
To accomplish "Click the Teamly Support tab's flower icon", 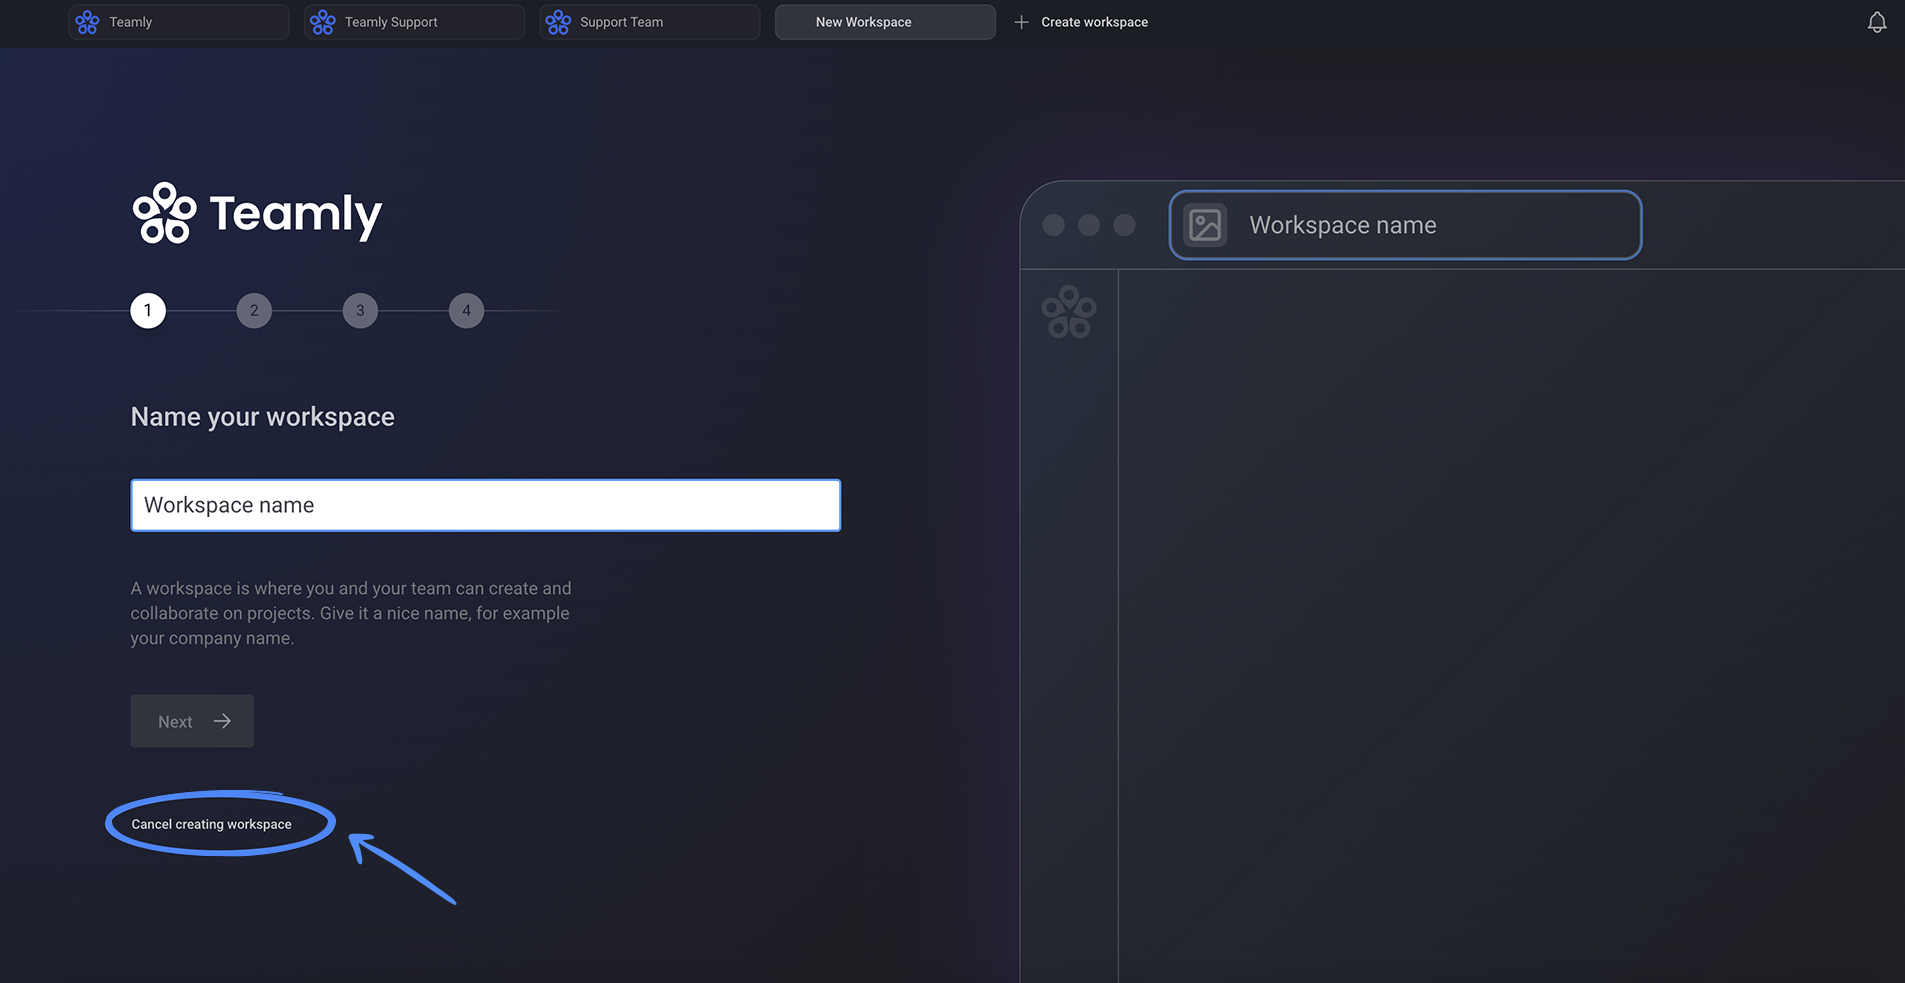I will [x=323, y=22].
